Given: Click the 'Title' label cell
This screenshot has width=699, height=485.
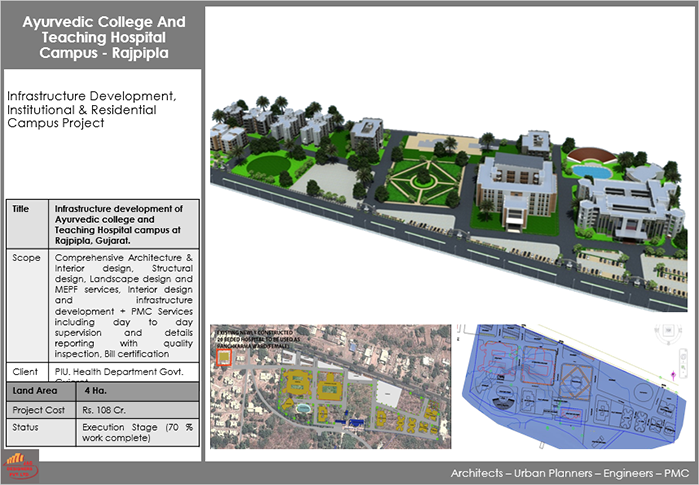Looking at the screenshot, I should pyautogui.click(x=27, y=224).
